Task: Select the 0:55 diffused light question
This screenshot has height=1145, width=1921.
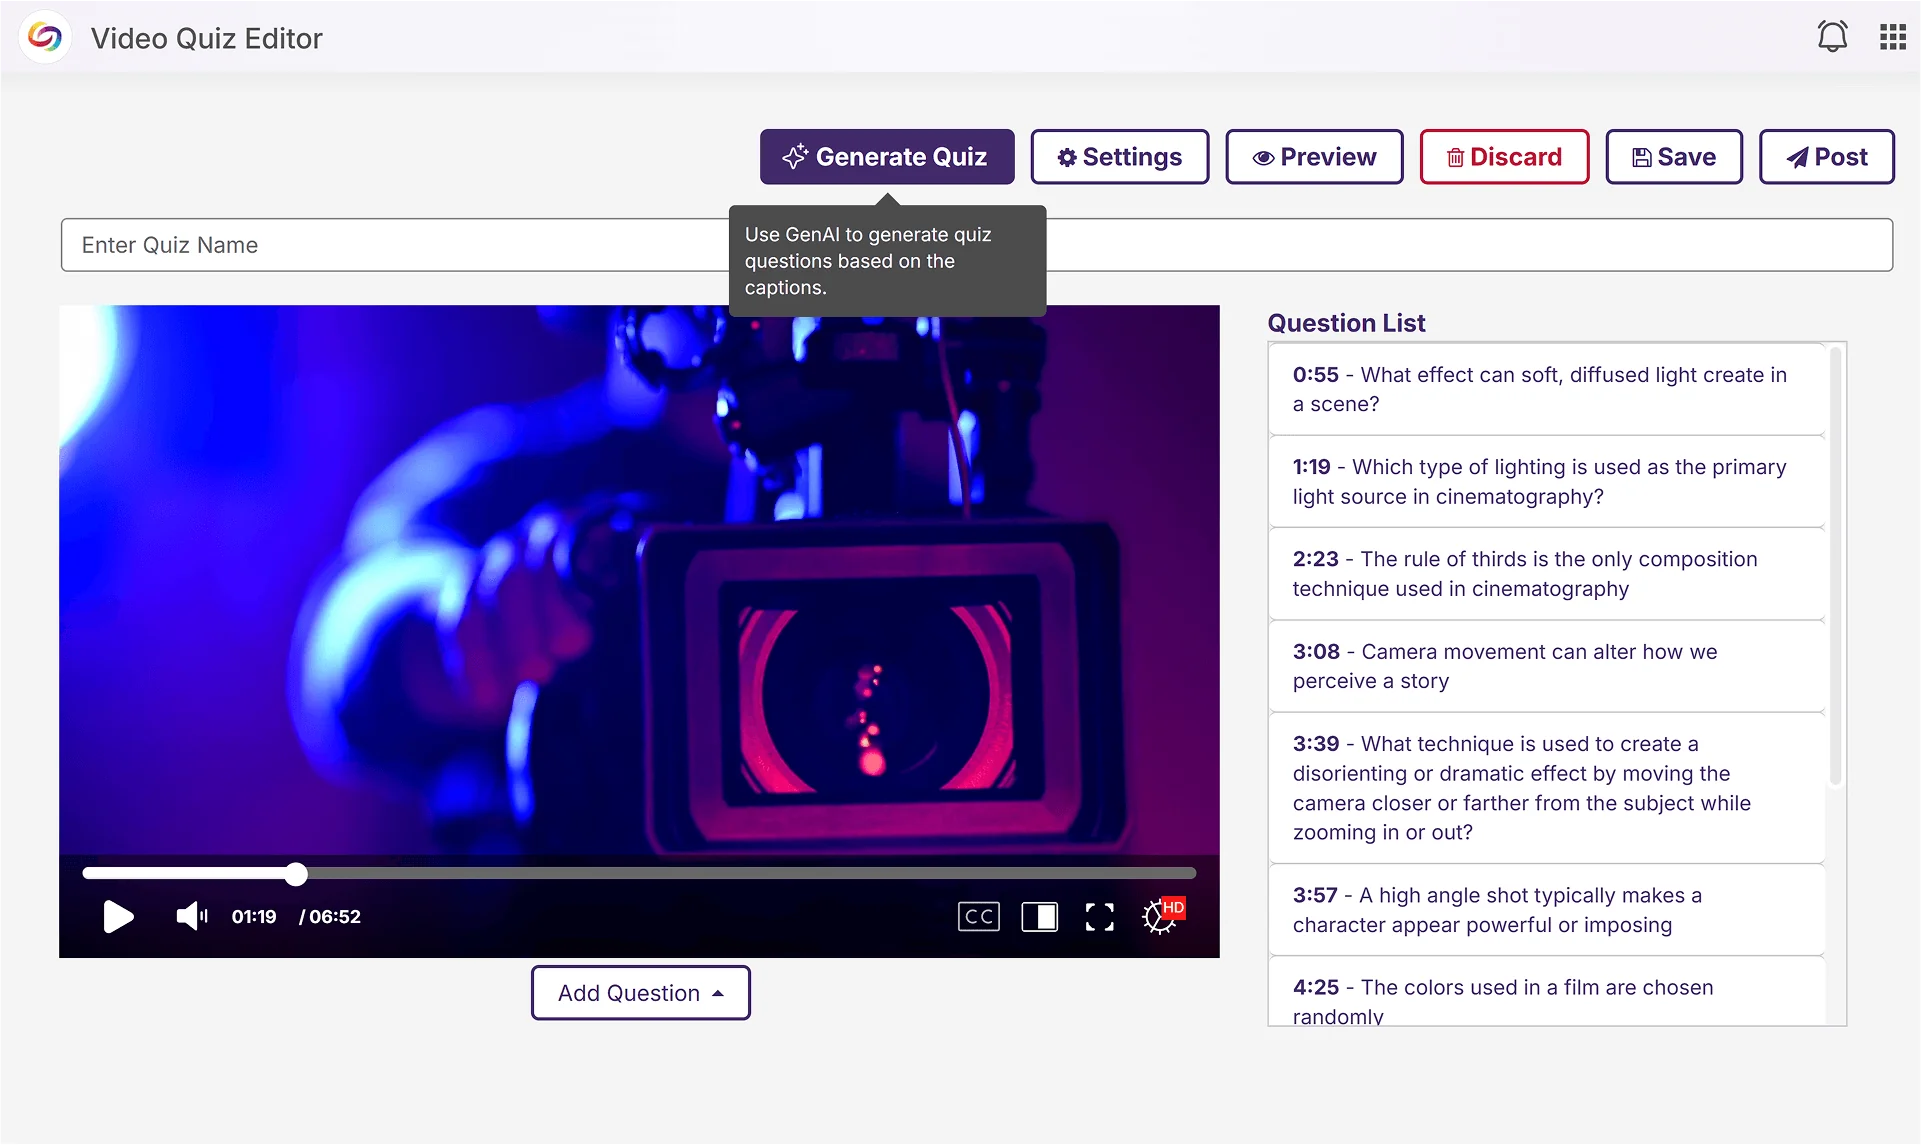Action: [1546, 389]
